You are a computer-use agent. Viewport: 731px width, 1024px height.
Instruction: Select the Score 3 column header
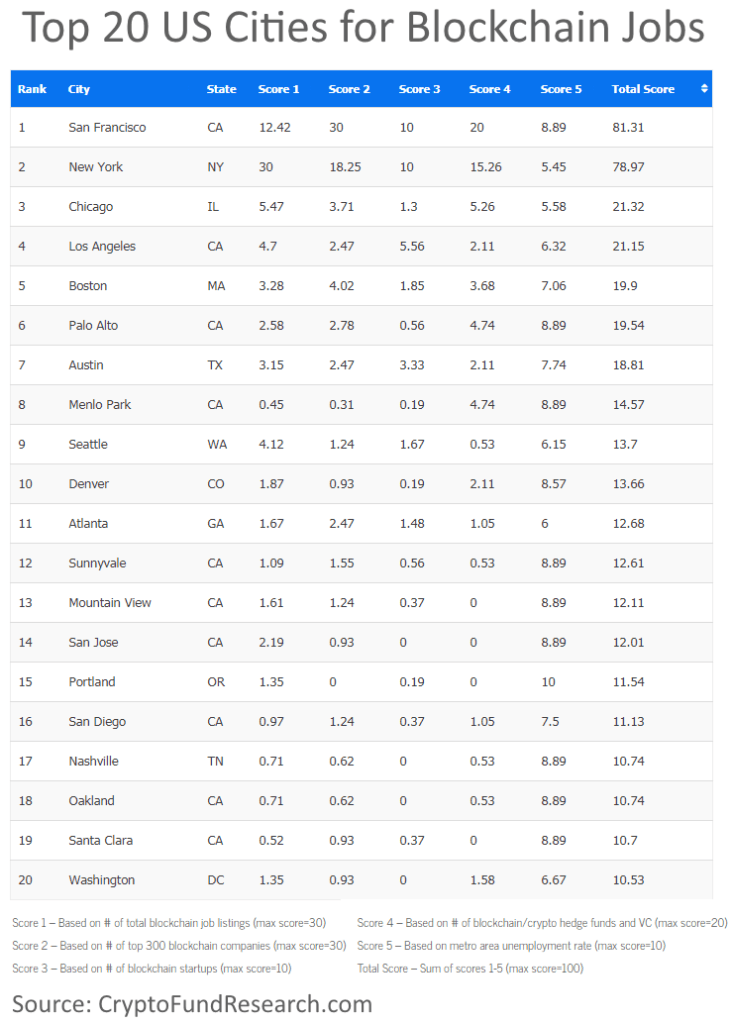[419, 89]
